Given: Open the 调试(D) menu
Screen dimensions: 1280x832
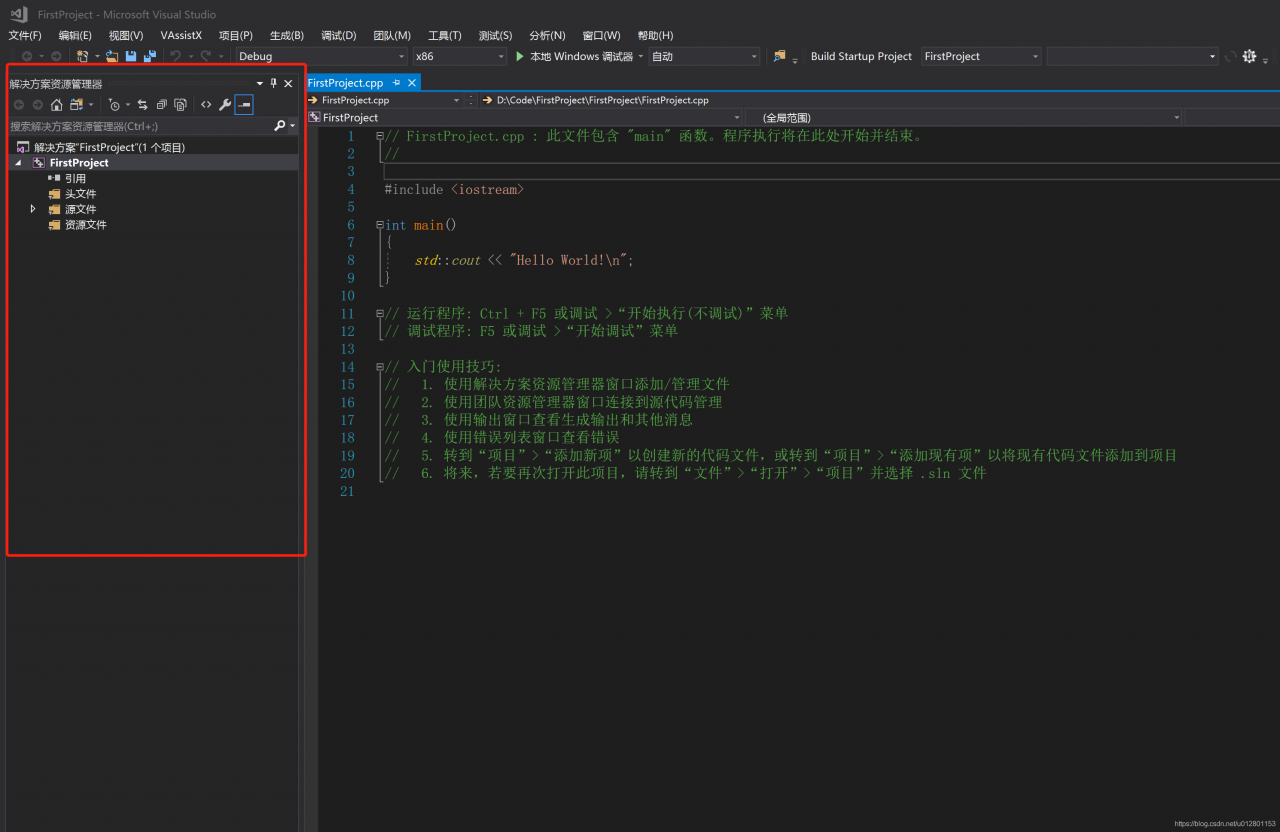Looking at the screenshot, I should coord(339,35).
